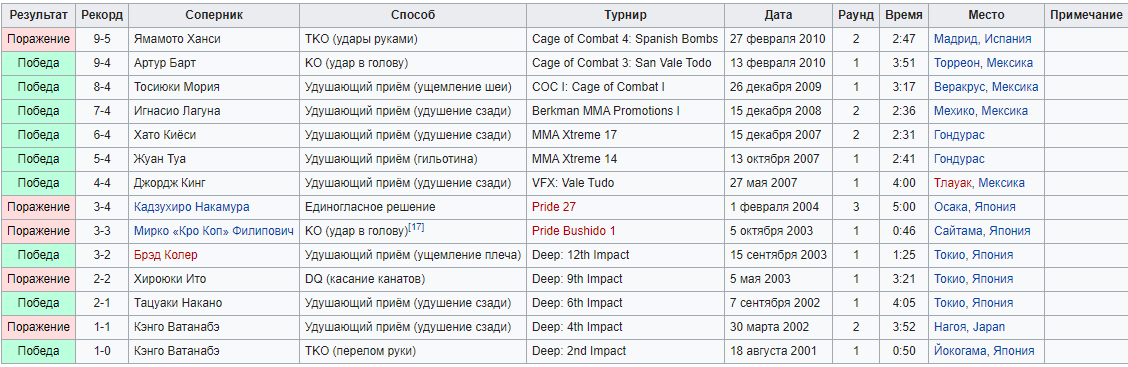Screen dimensions: 1128x367
Task: Open Мирко «Кро Коп» Филипович link
Action: pyautogui.click(x=214, y=231)
